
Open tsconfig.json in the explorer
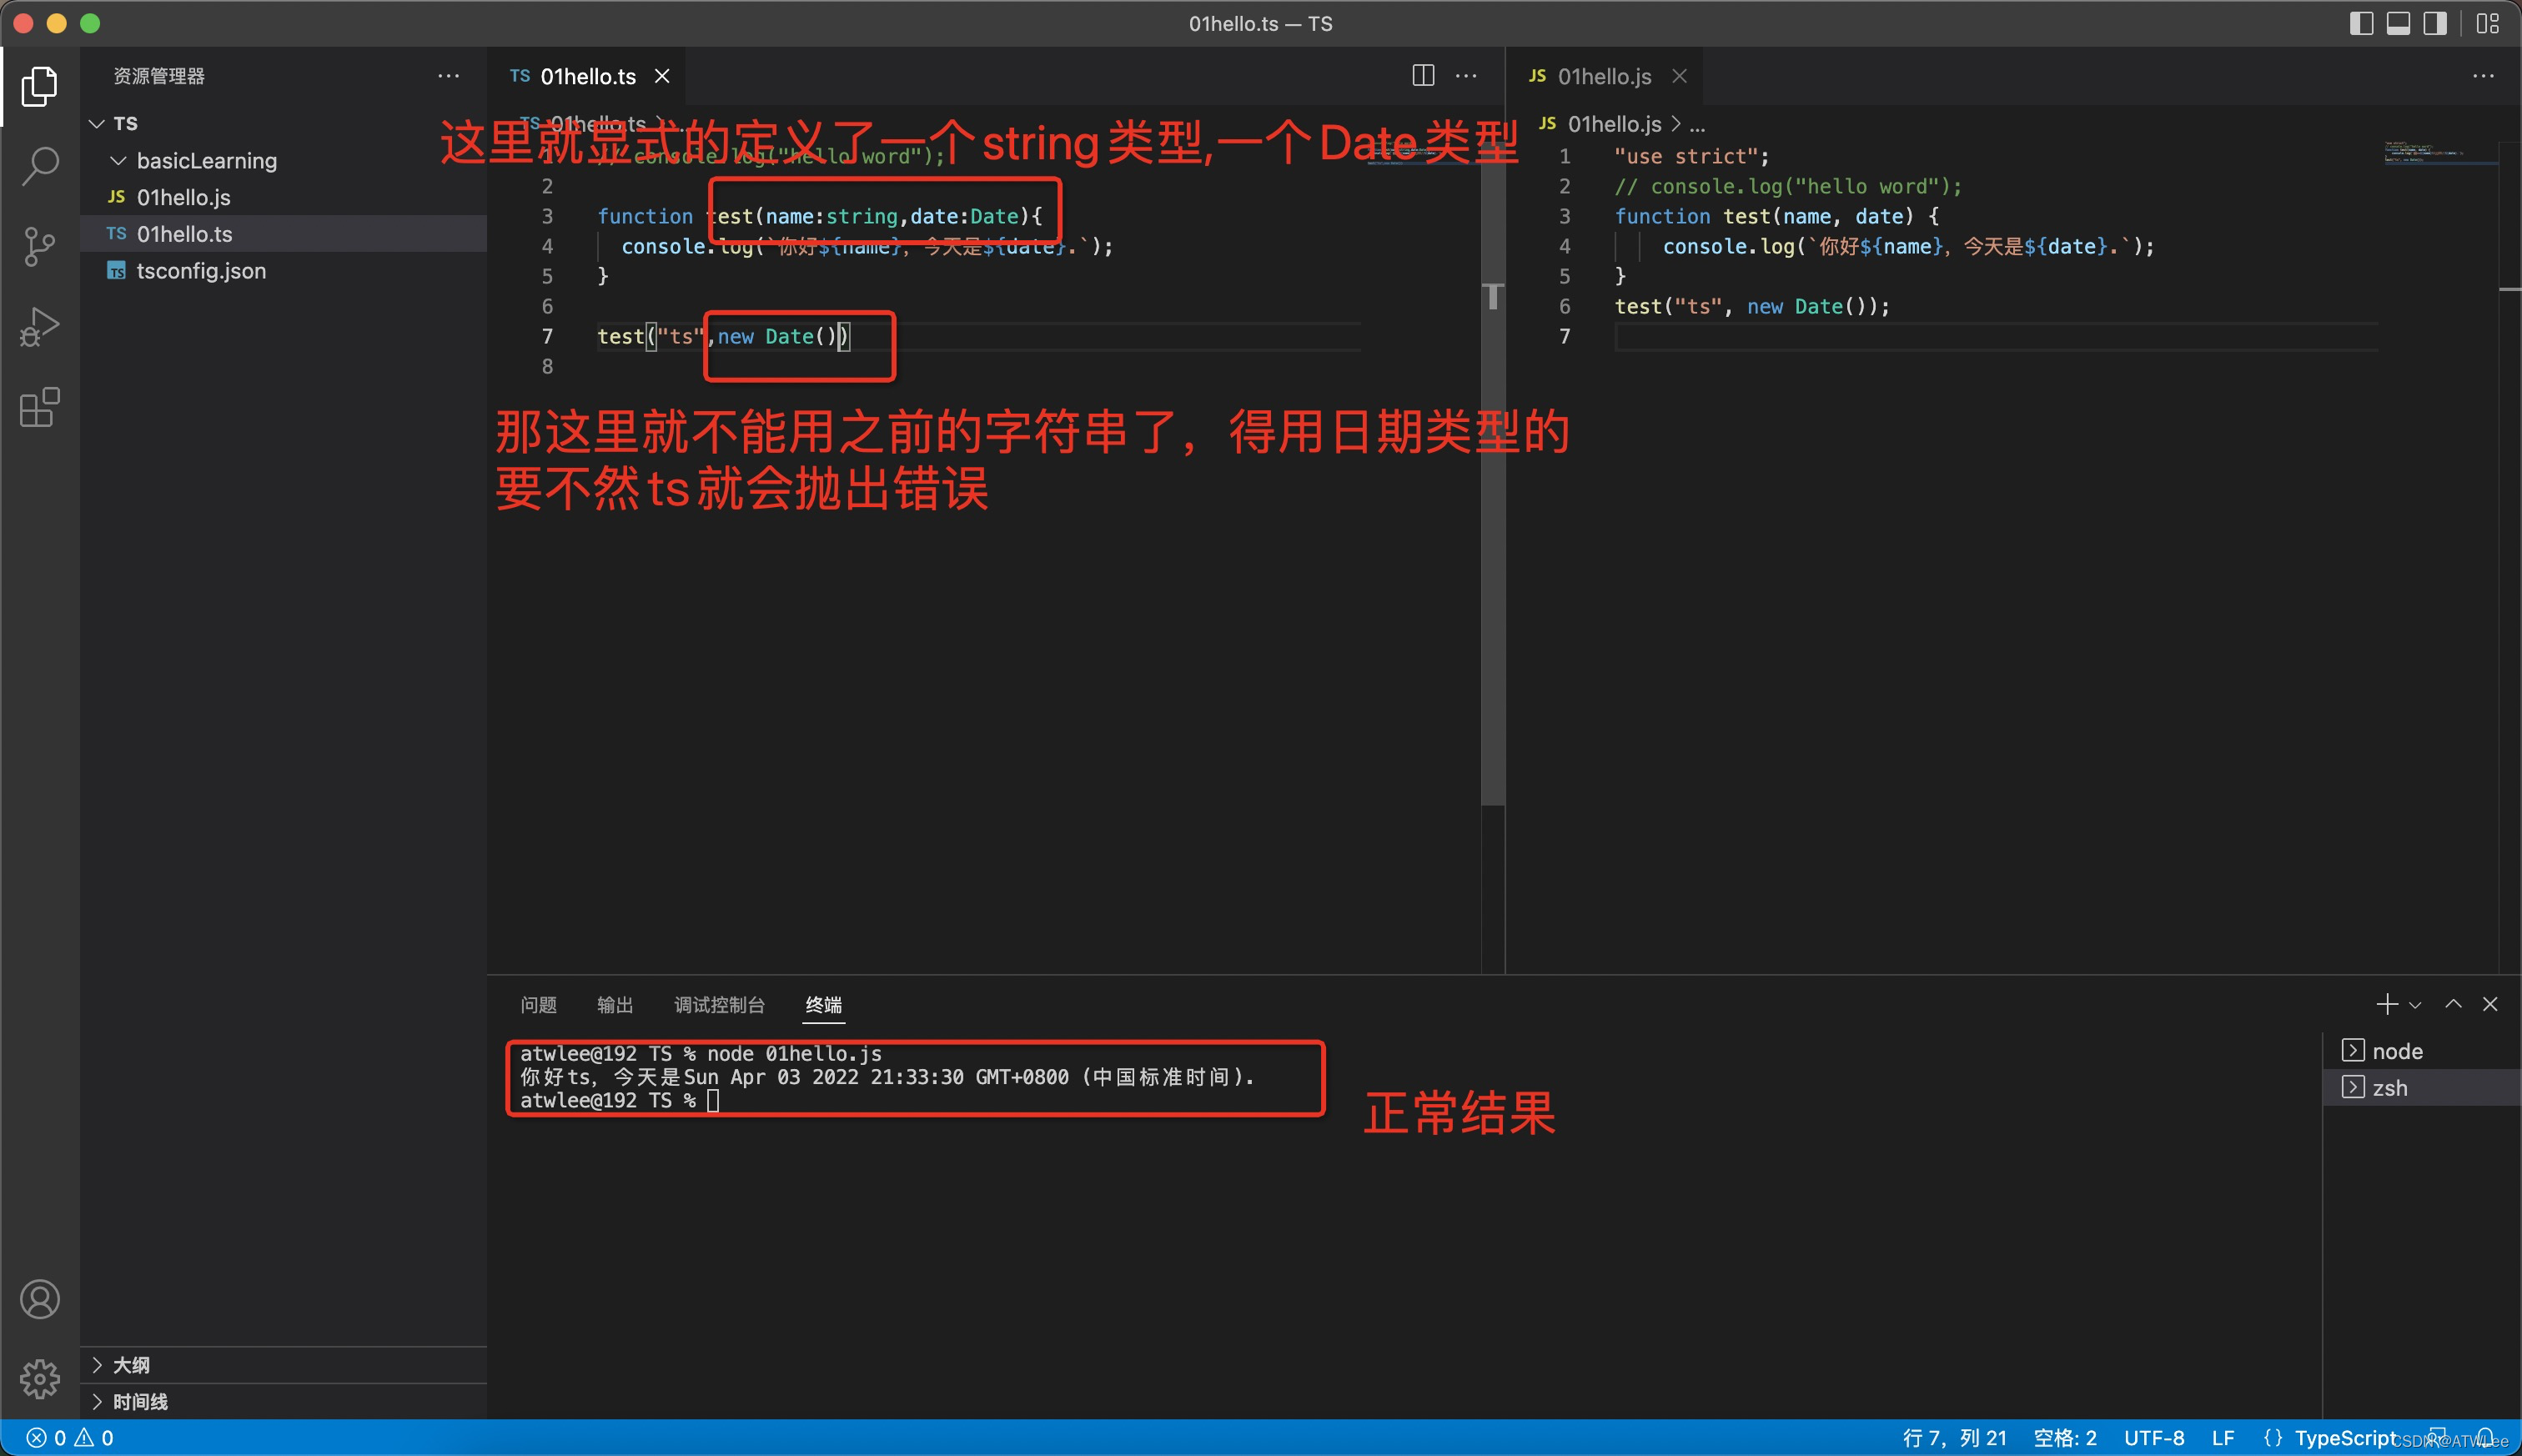pyautogui.click(x=201, y=271)
